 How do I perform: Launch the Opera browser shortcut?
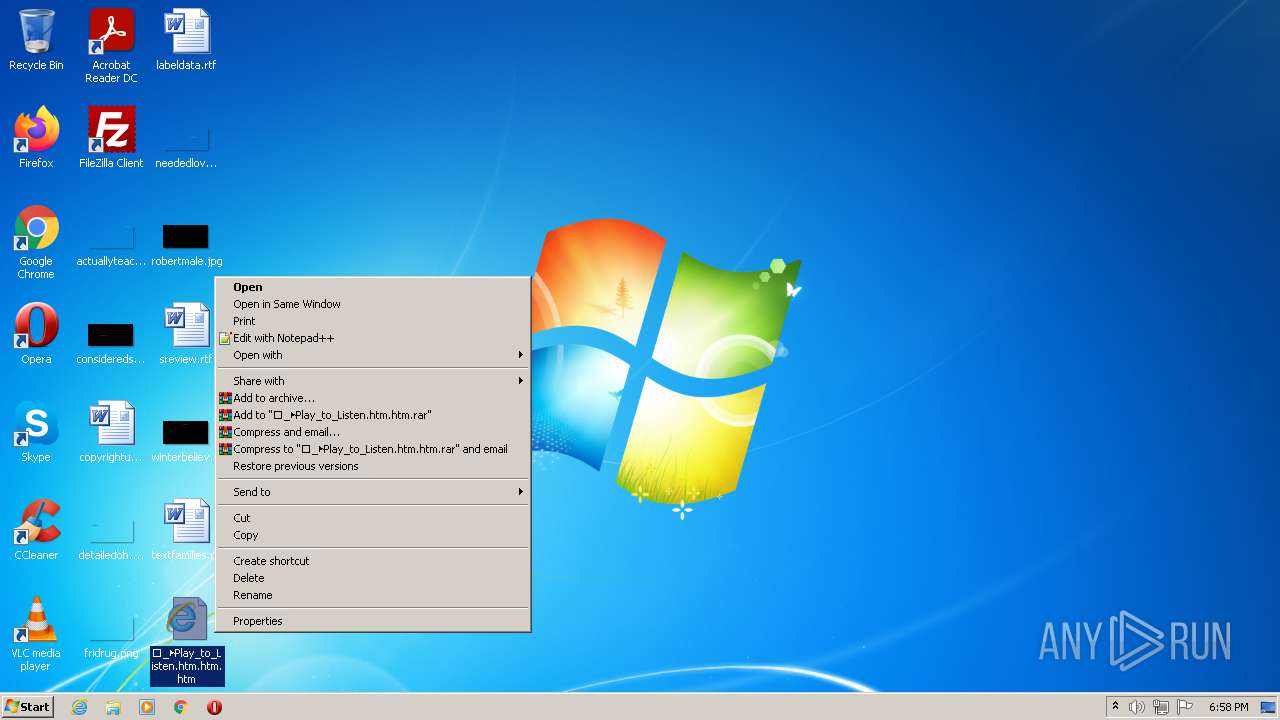[x=36, y=334]
